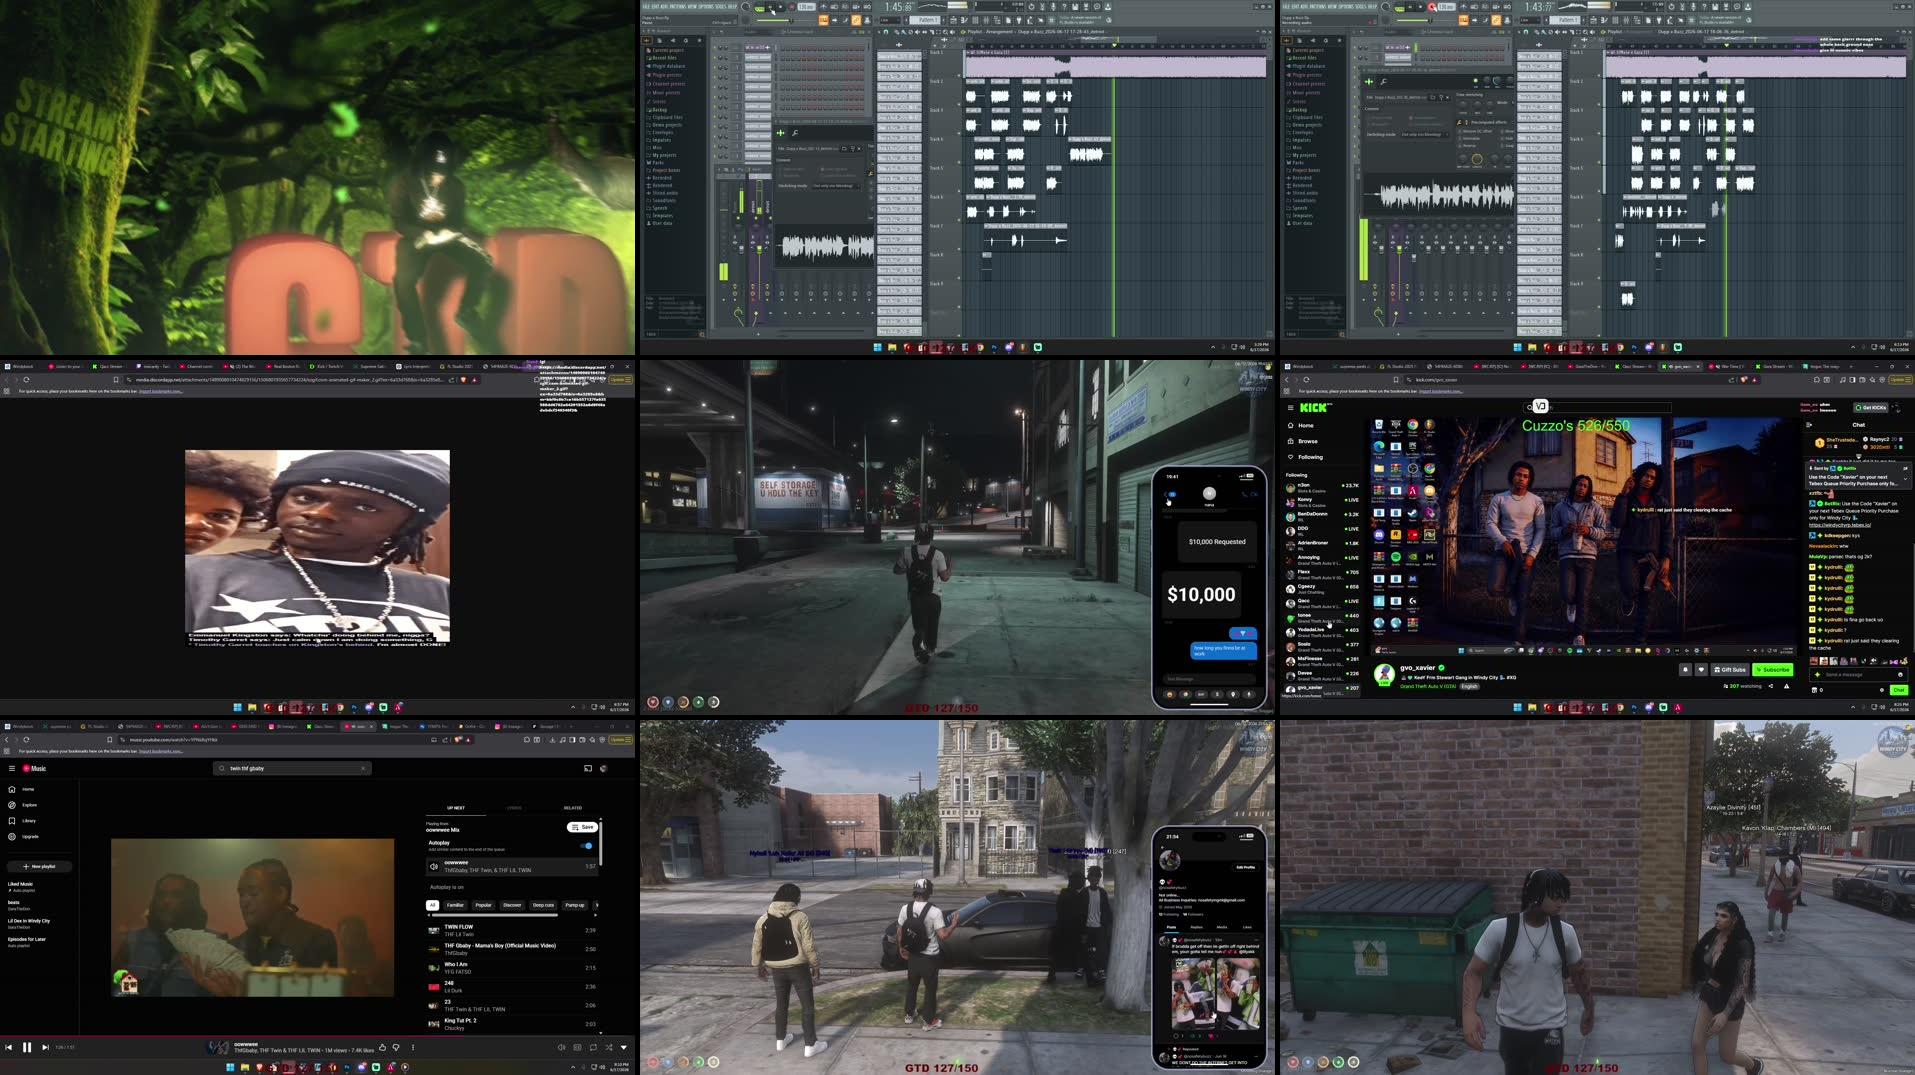The width and height of the screenshot is (1915, 1075).
Task: Click the Start button in the YouTube Music window taskbar
Action: [x=230, y=1067]
